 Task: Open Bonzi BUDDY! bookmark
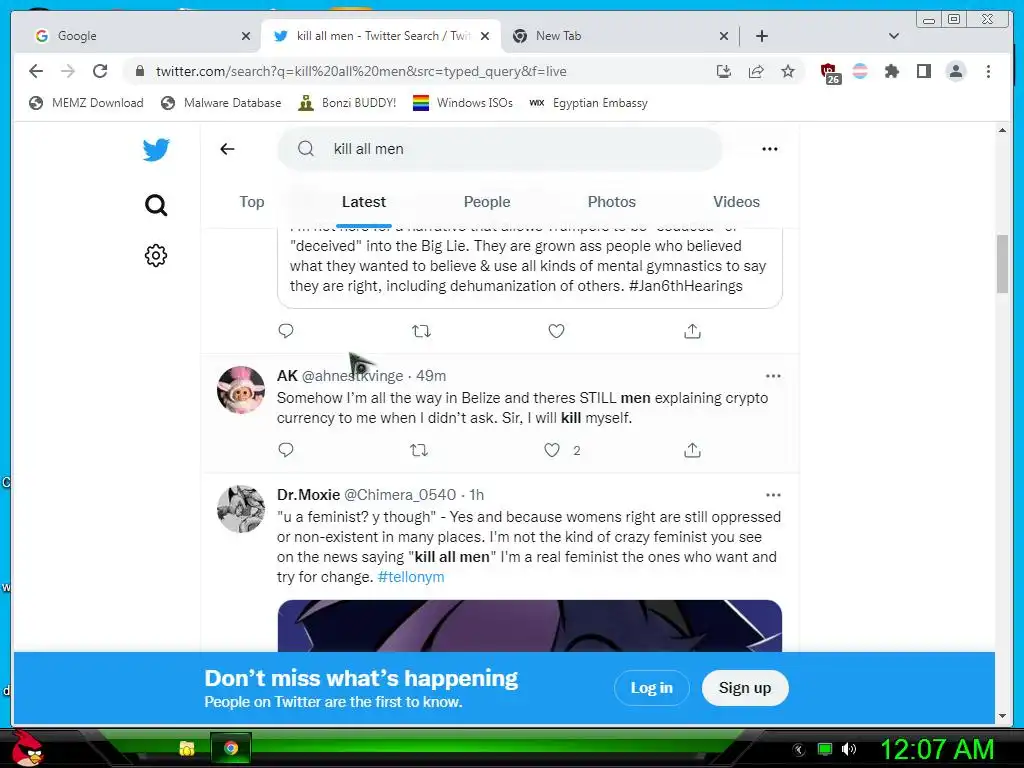click(347, 103)
